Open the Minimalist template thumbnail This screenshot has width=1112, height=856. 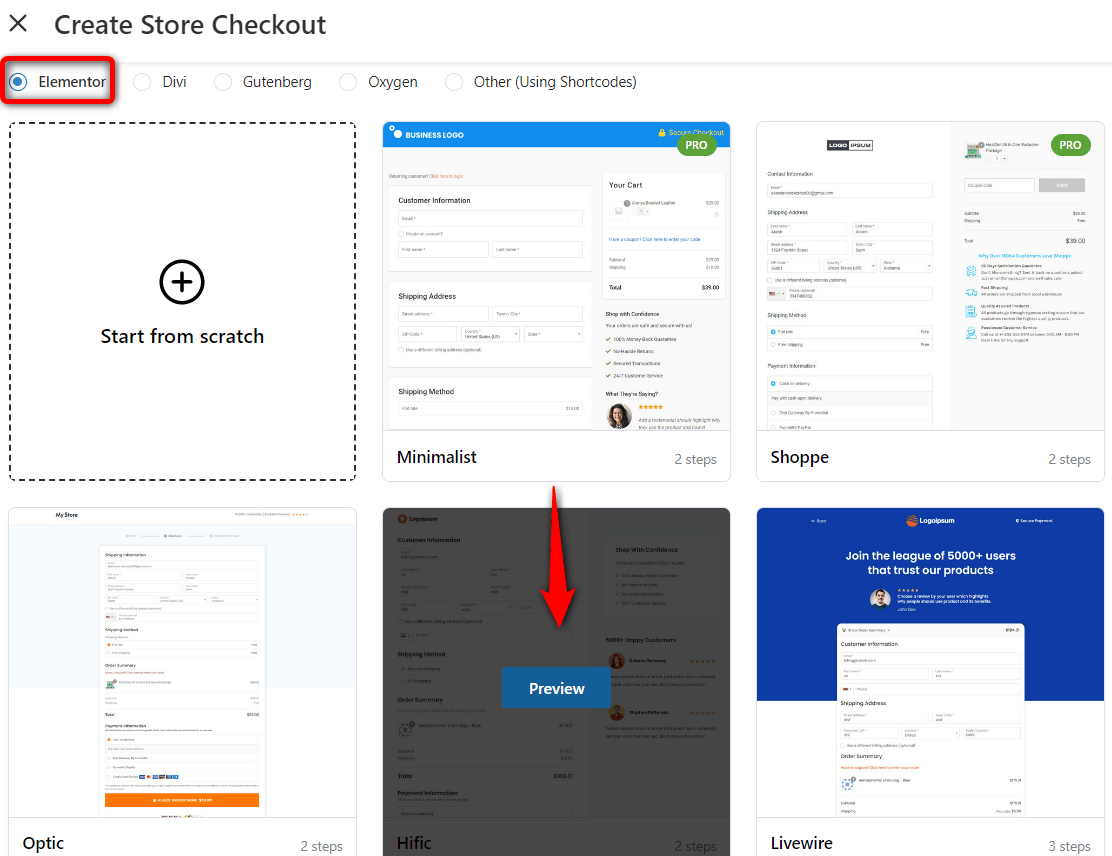tap(557, 277)
